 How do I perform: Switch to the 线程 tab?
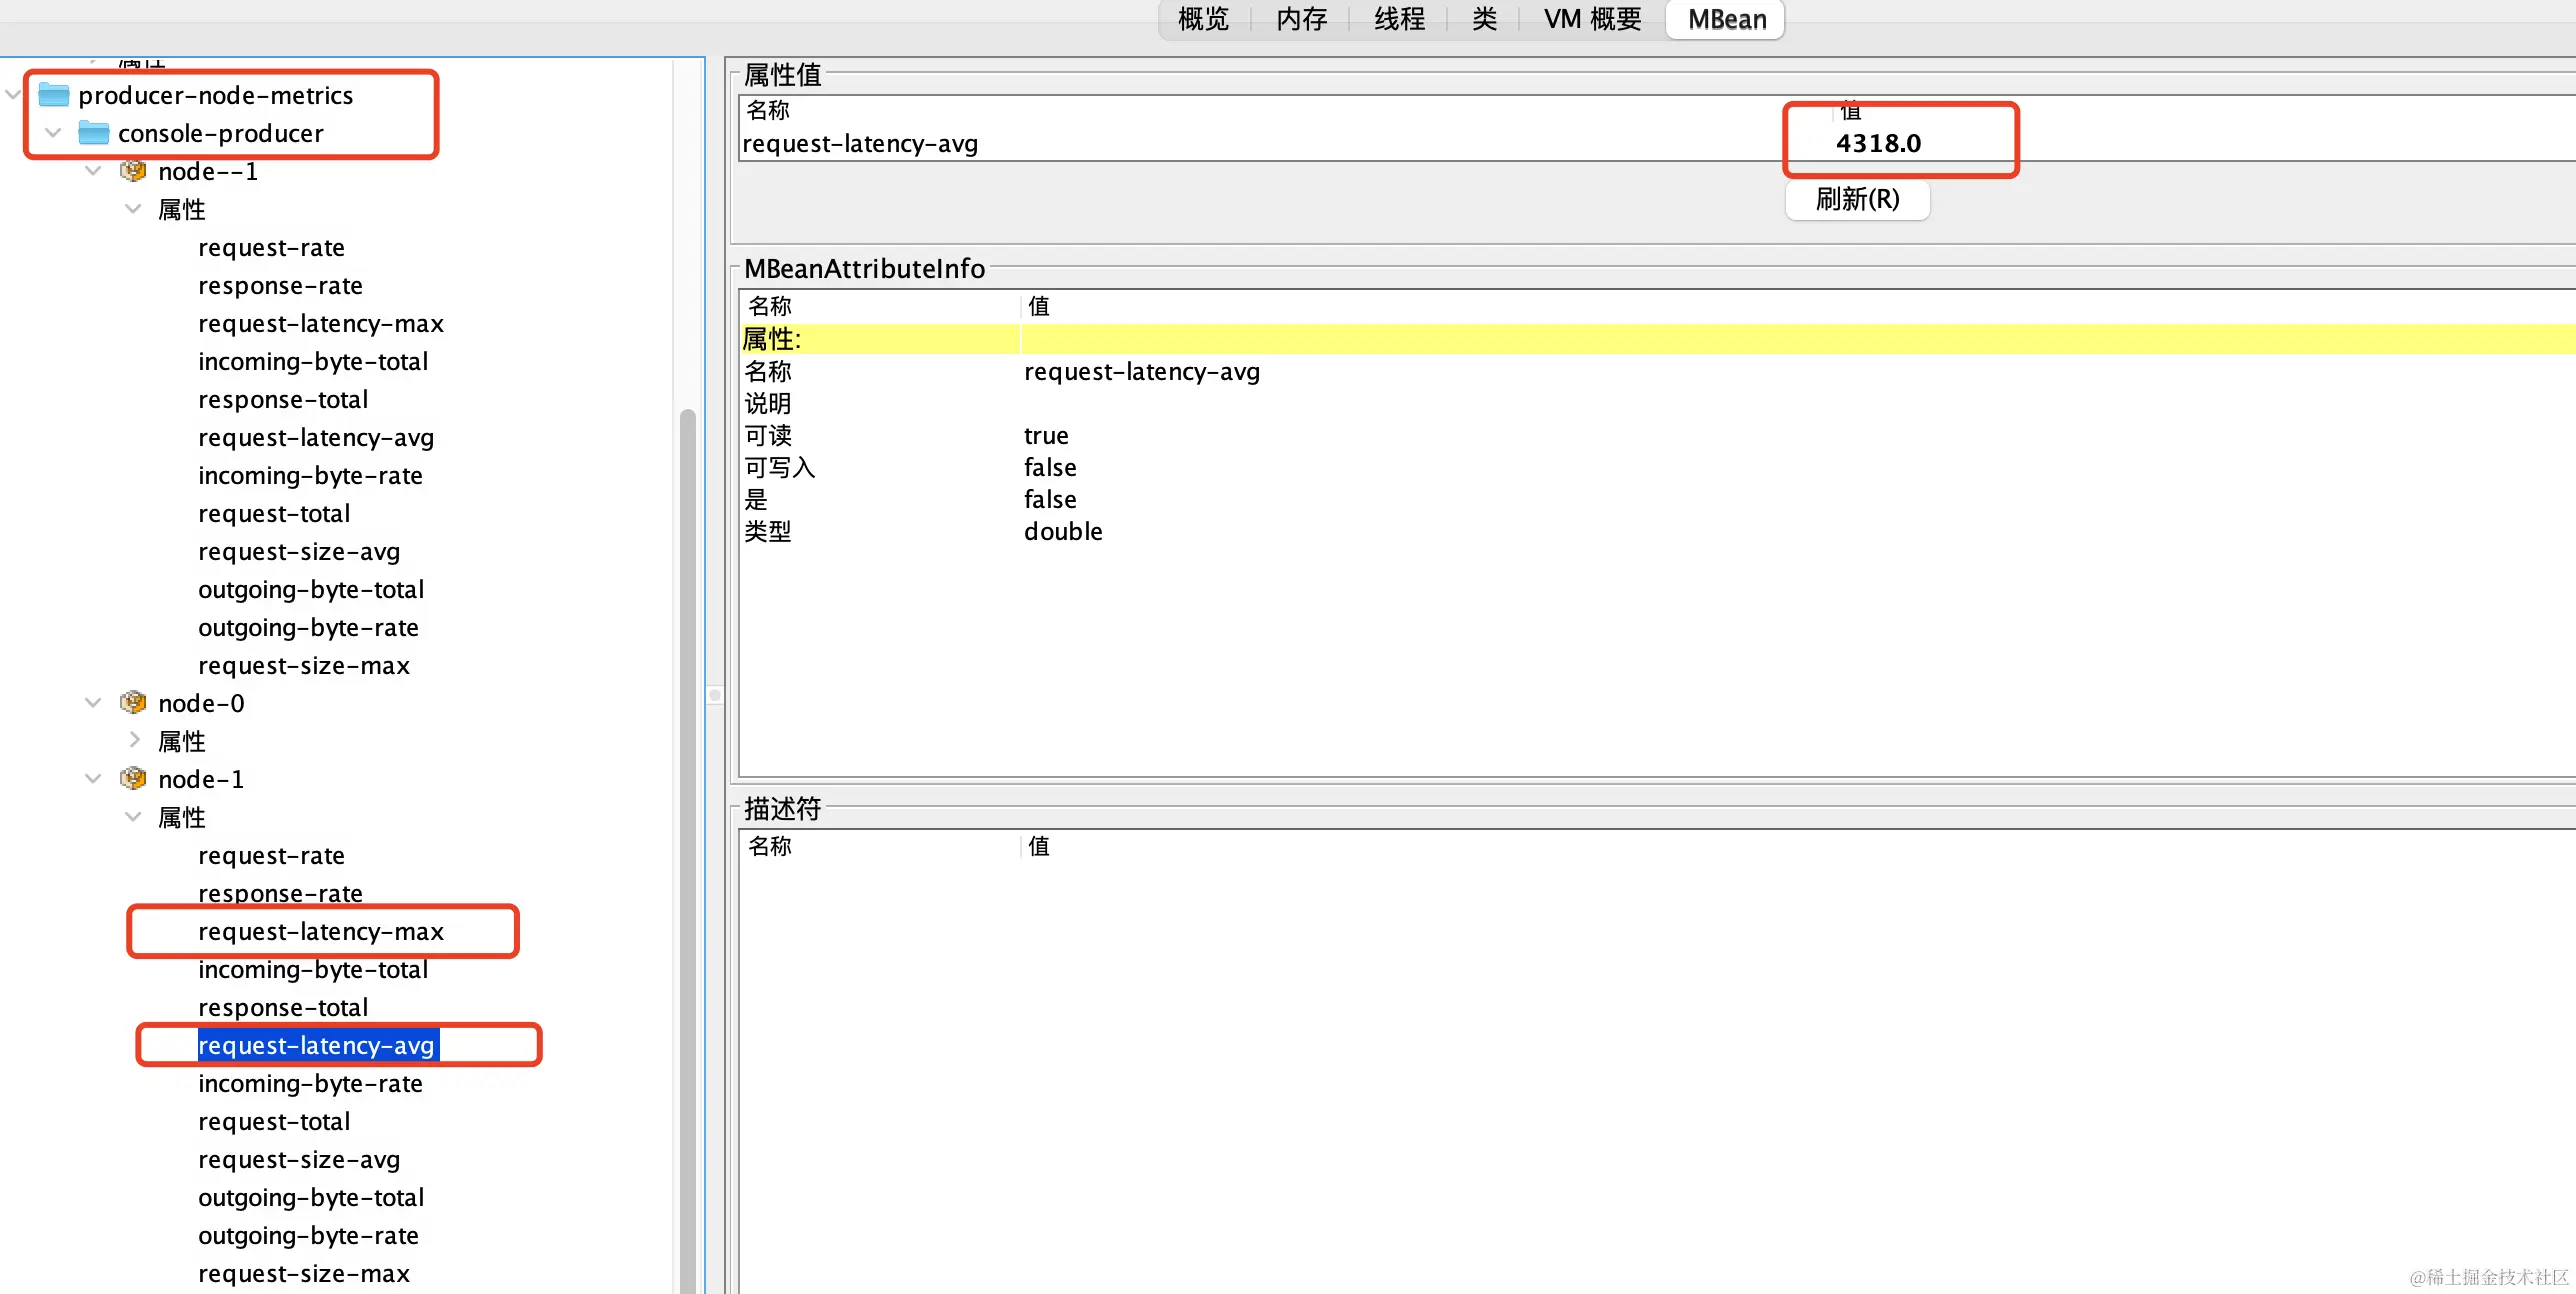point(1399,19)
